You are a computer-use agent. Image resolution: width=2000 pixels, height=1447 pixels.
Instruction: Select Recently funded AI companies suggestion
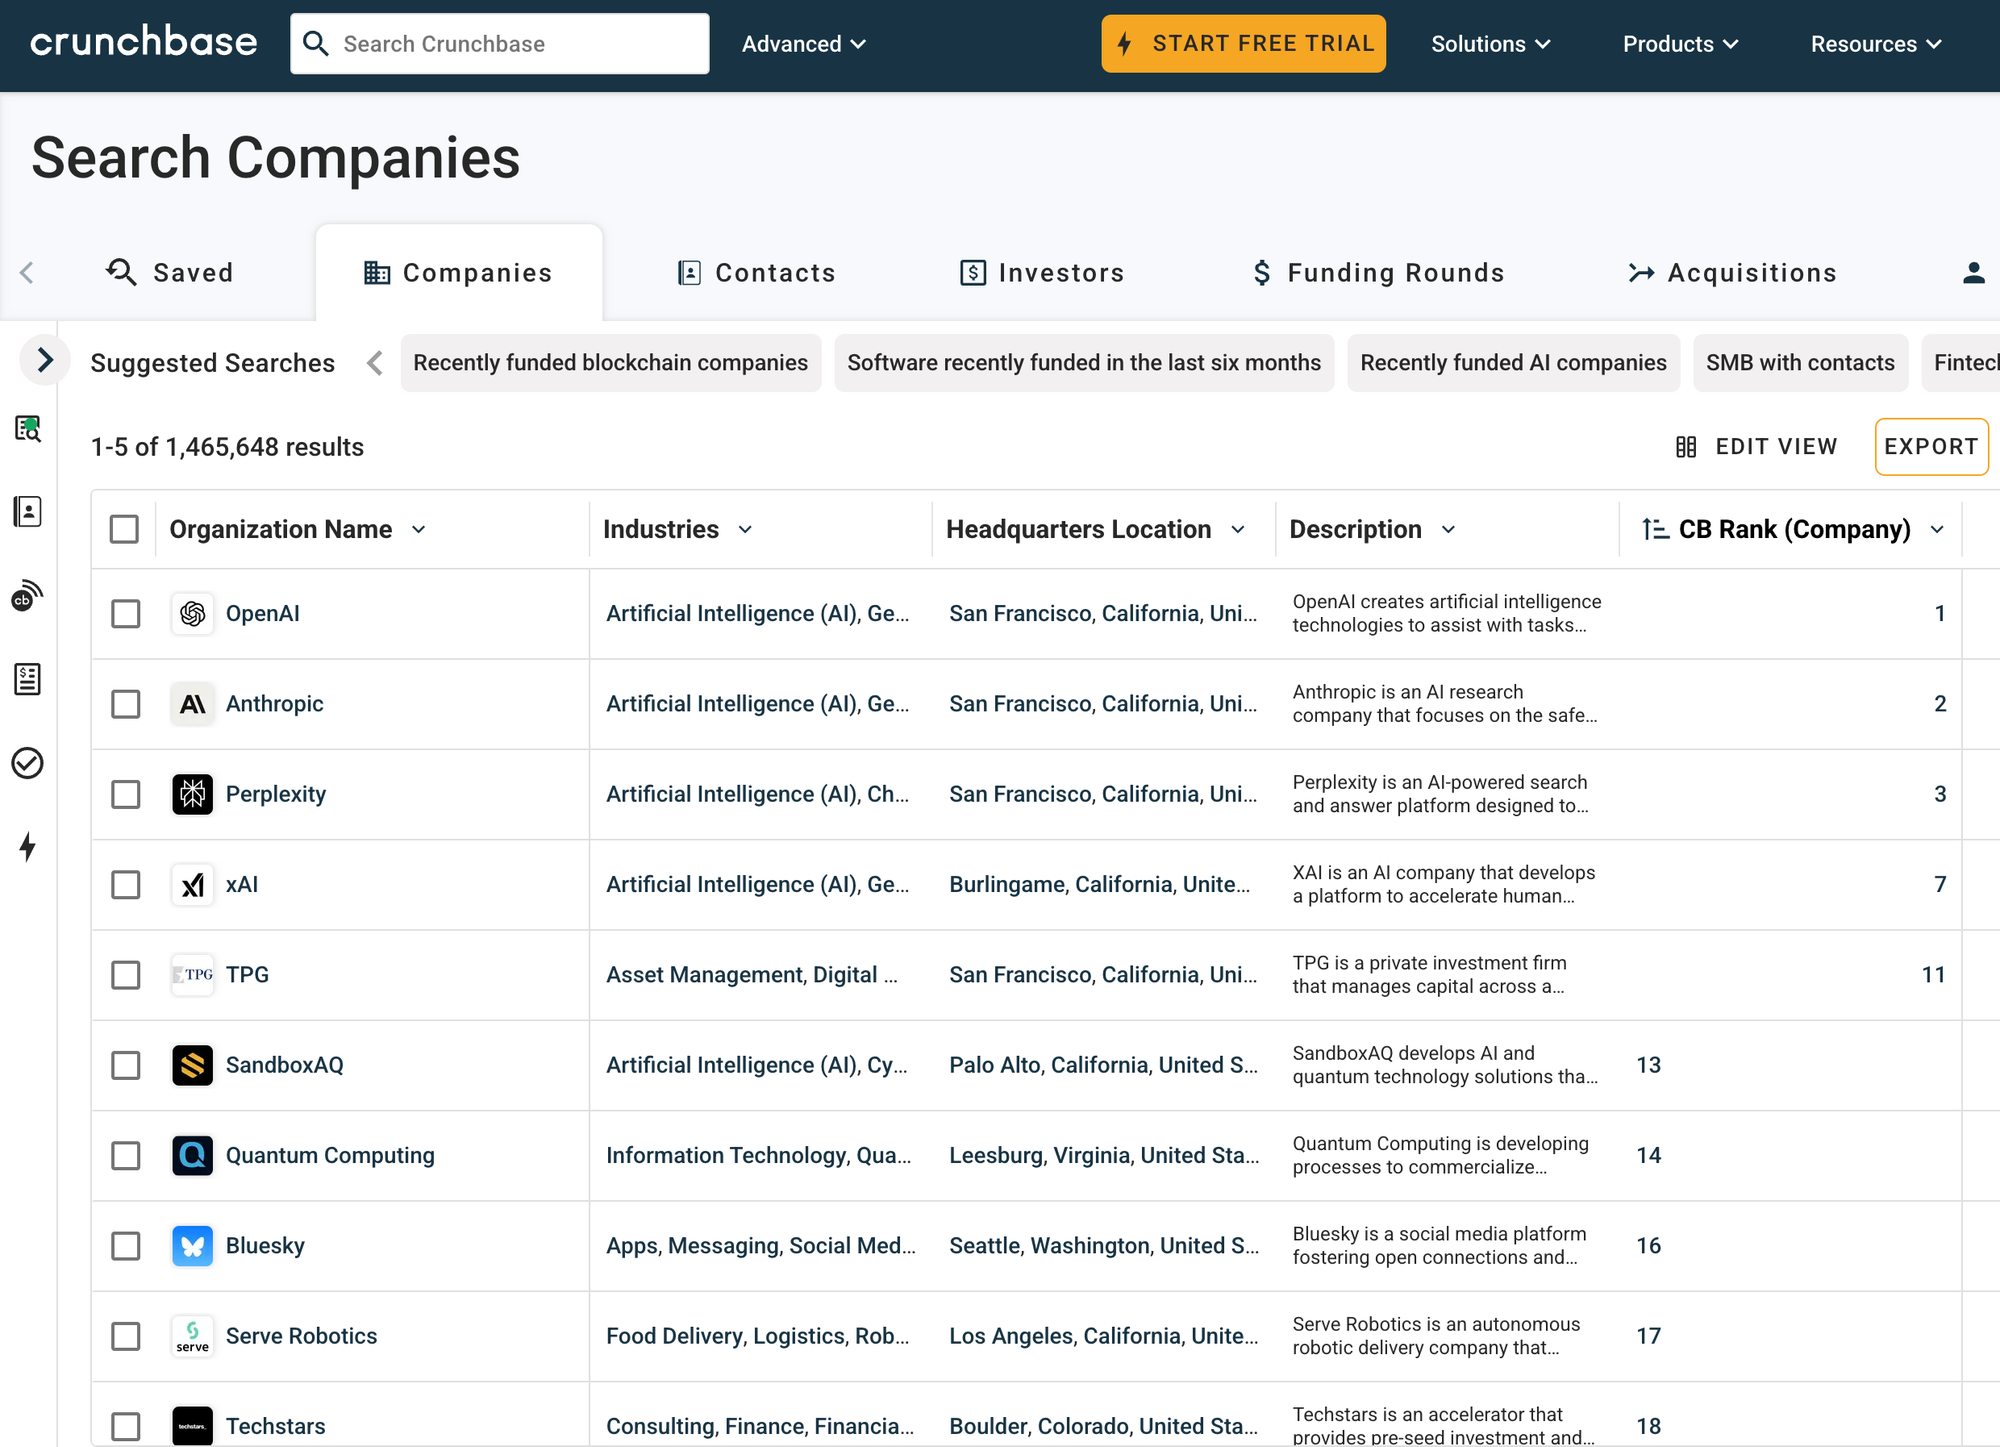tap(1513, 363)
